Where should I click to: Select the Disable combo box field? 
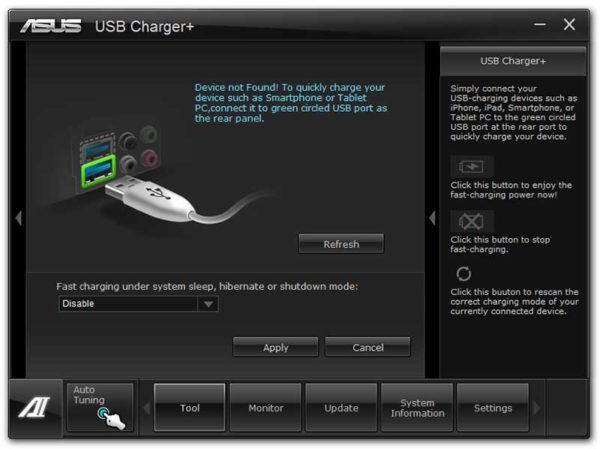[138, 304]
